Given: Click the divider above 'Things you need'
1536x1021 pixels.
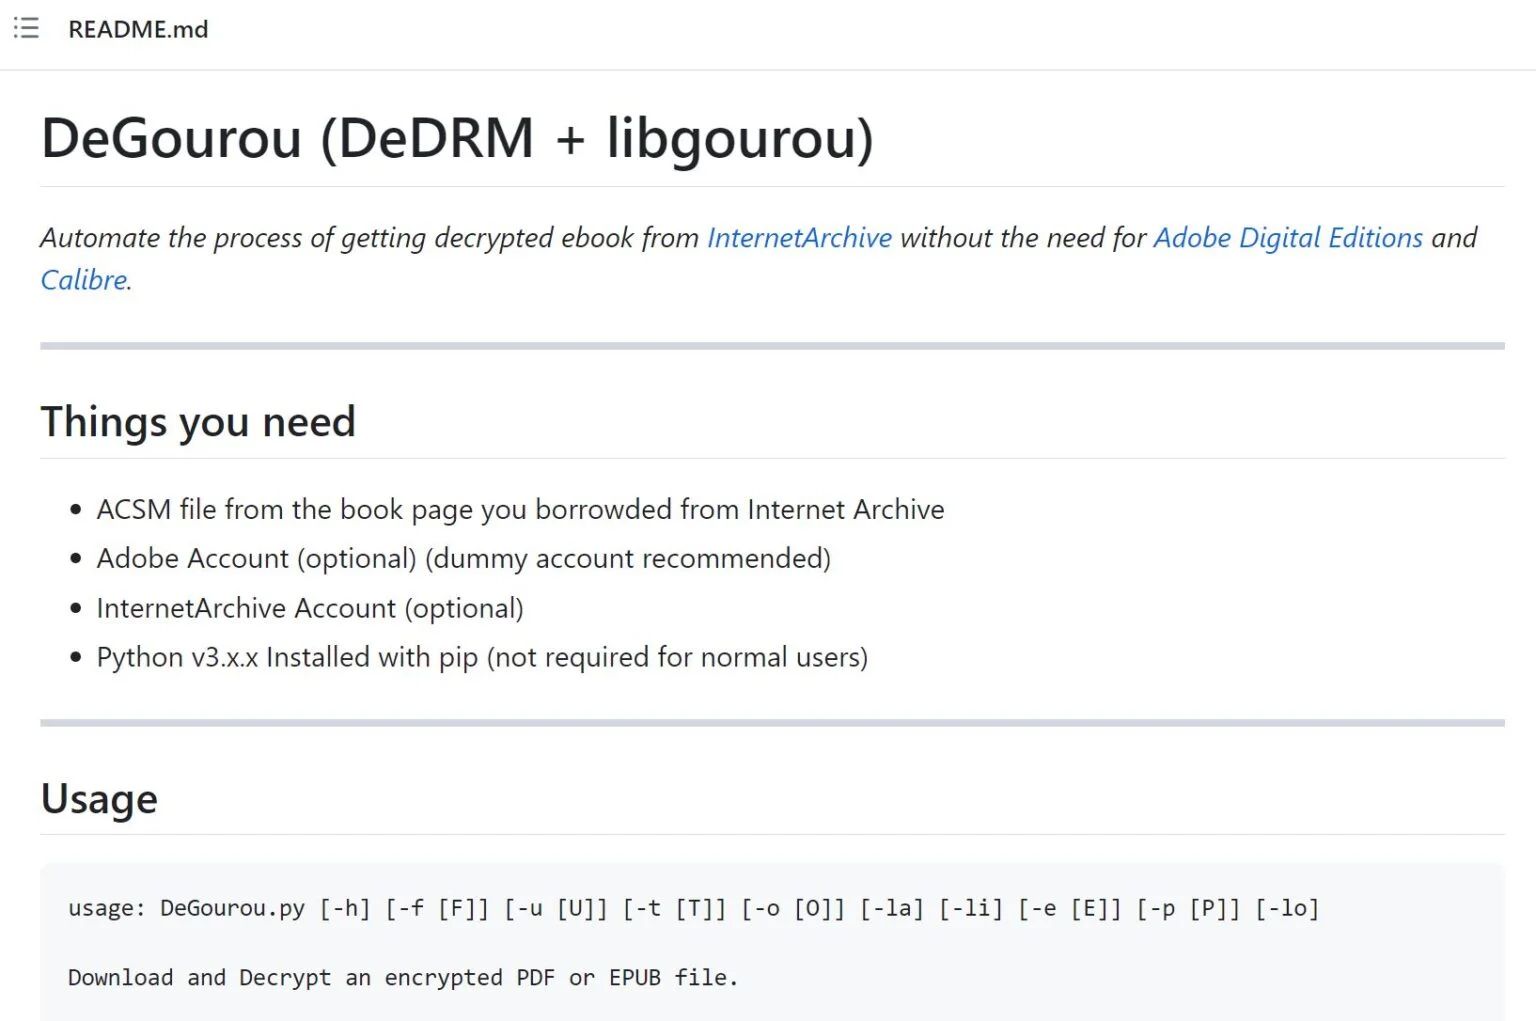Looking at the screenshot, I should pos(772,346).
